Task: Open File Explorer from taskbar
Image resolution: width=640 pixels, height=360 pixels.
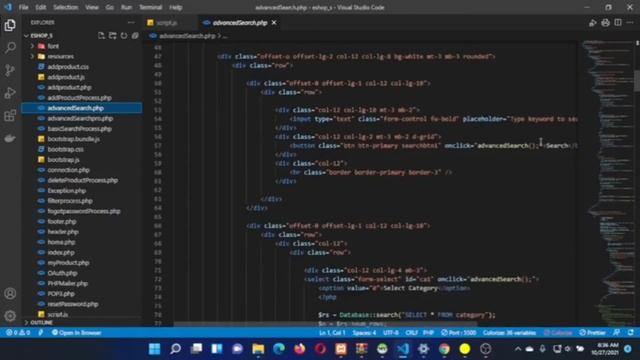Action: [x=258, y=349]
